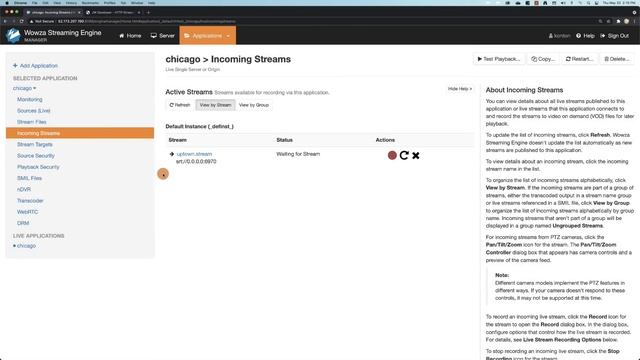Viewport: 640px width, 360px height.
Task: Open DRM in the sidebar
Action: (23, 223)
